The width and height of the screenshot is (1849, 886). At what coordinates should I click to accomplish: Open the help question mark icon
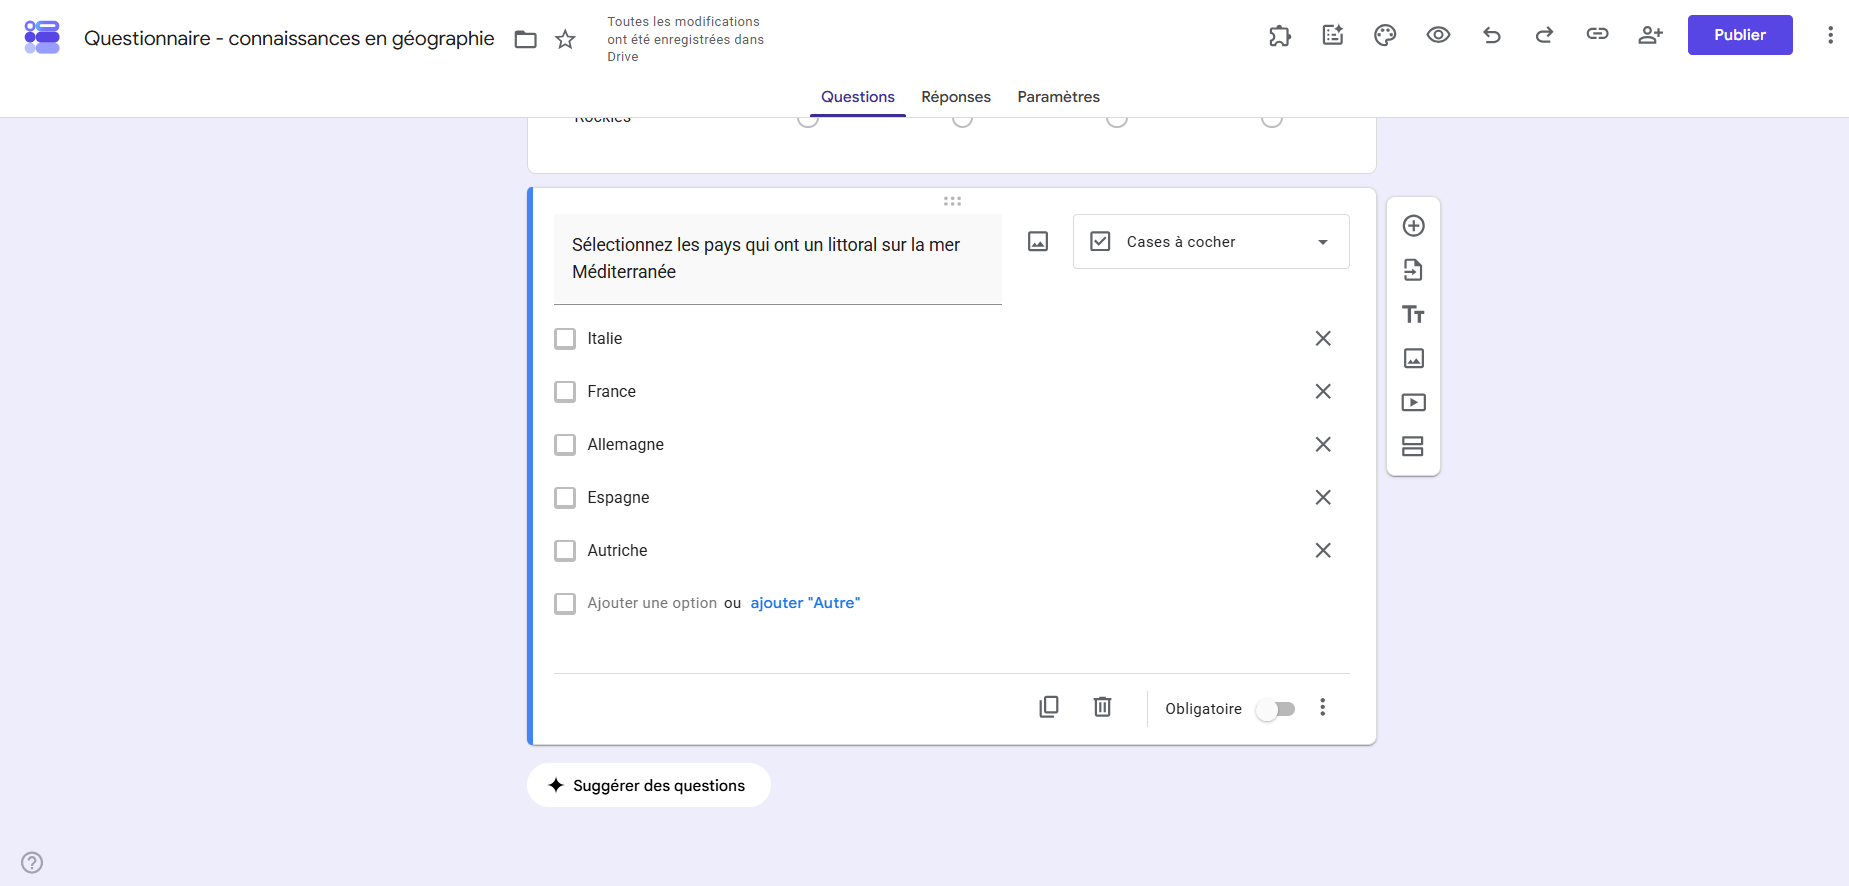pos(32,862)
